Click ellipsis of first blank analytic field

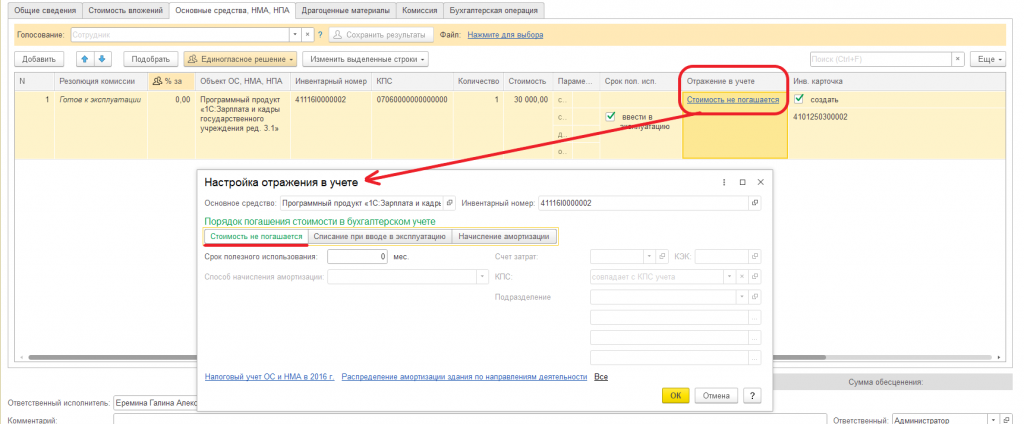tap(755, 318)
